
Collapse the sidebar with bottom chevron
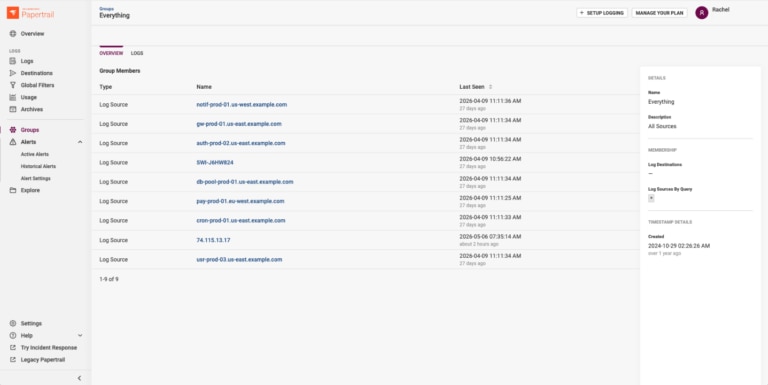tap(79, 378)
